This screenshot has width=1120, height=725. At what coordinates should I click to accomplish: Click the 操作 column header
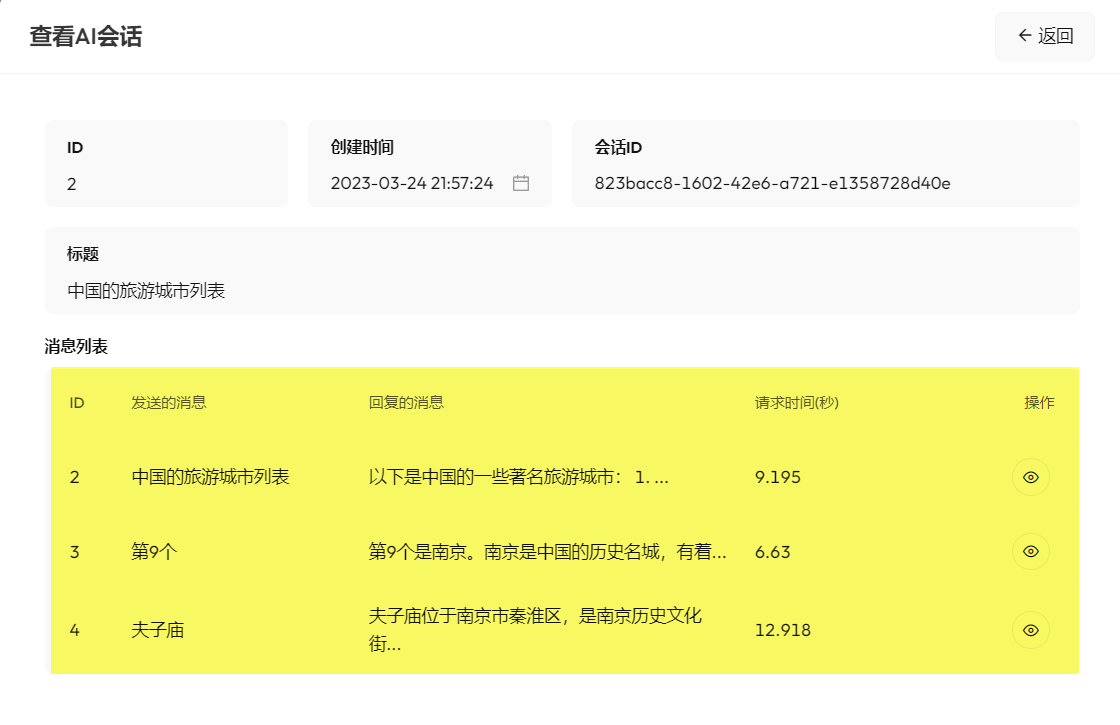tap(1039, 403)
